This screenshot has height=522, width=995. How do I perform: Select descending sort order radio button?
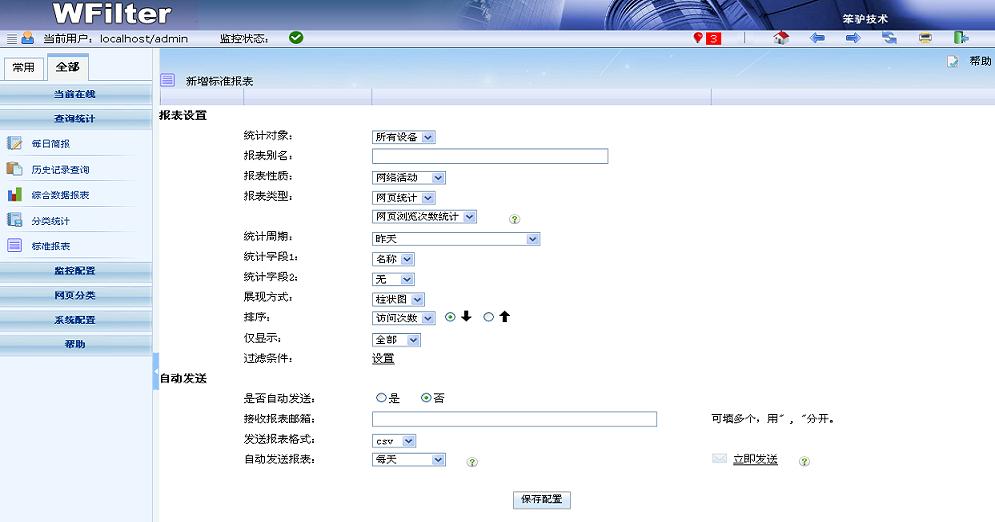450,317
